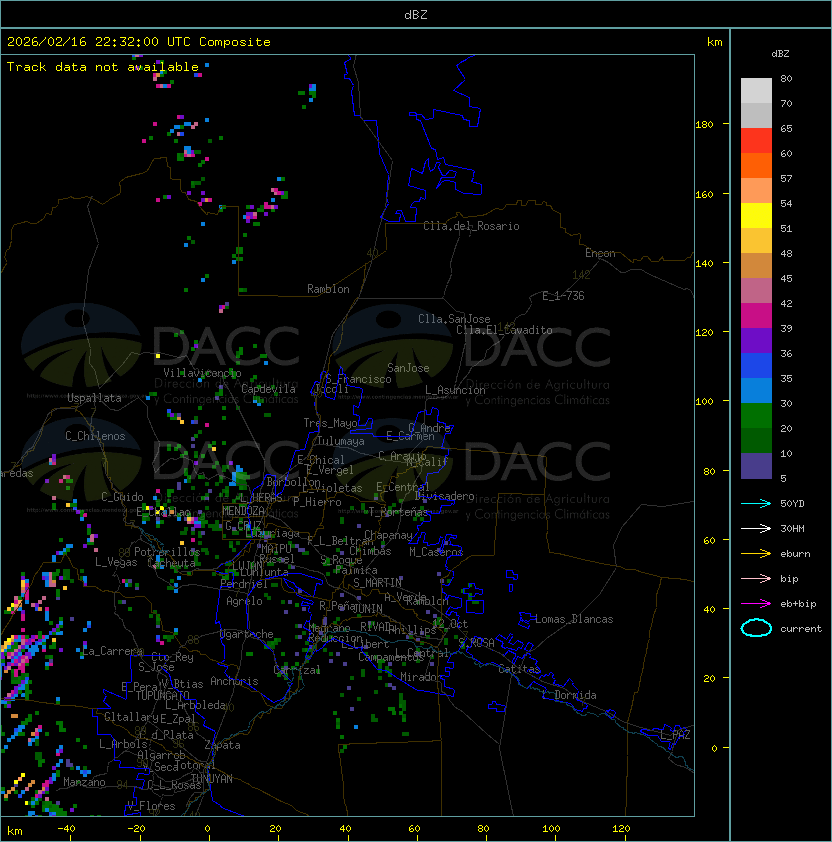Viewport: 832px width, 842px height.
Task: Click the 'Potrerillos' map label
Action: click(167, 552)
